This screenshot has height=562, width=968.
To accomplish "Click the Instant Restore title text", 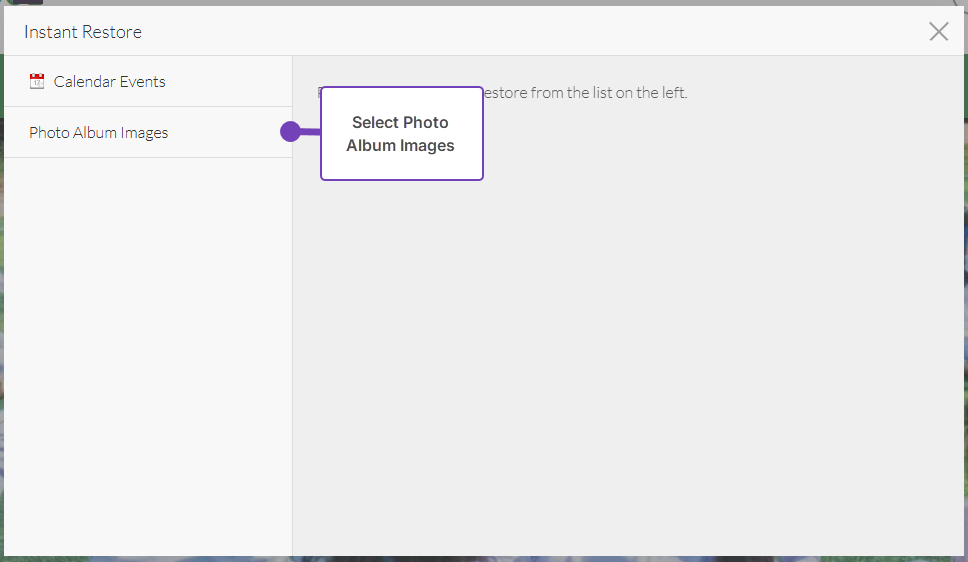I will coord(83,32).
